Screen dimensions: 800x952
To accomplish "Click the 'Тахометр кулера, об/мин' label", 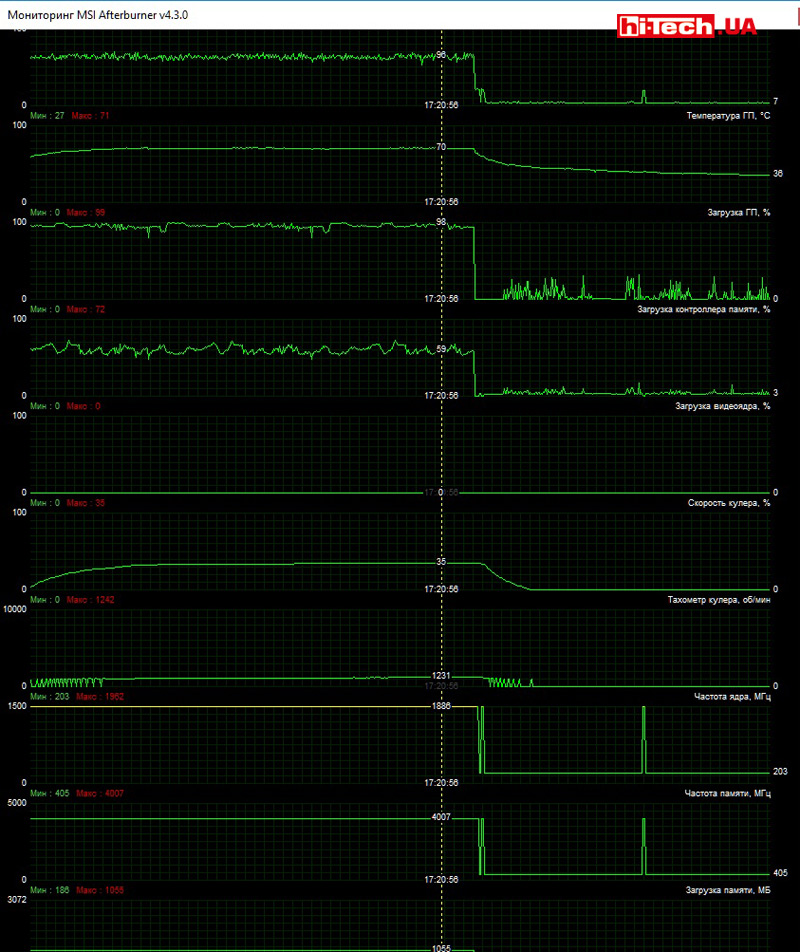I will coord(718,600).
